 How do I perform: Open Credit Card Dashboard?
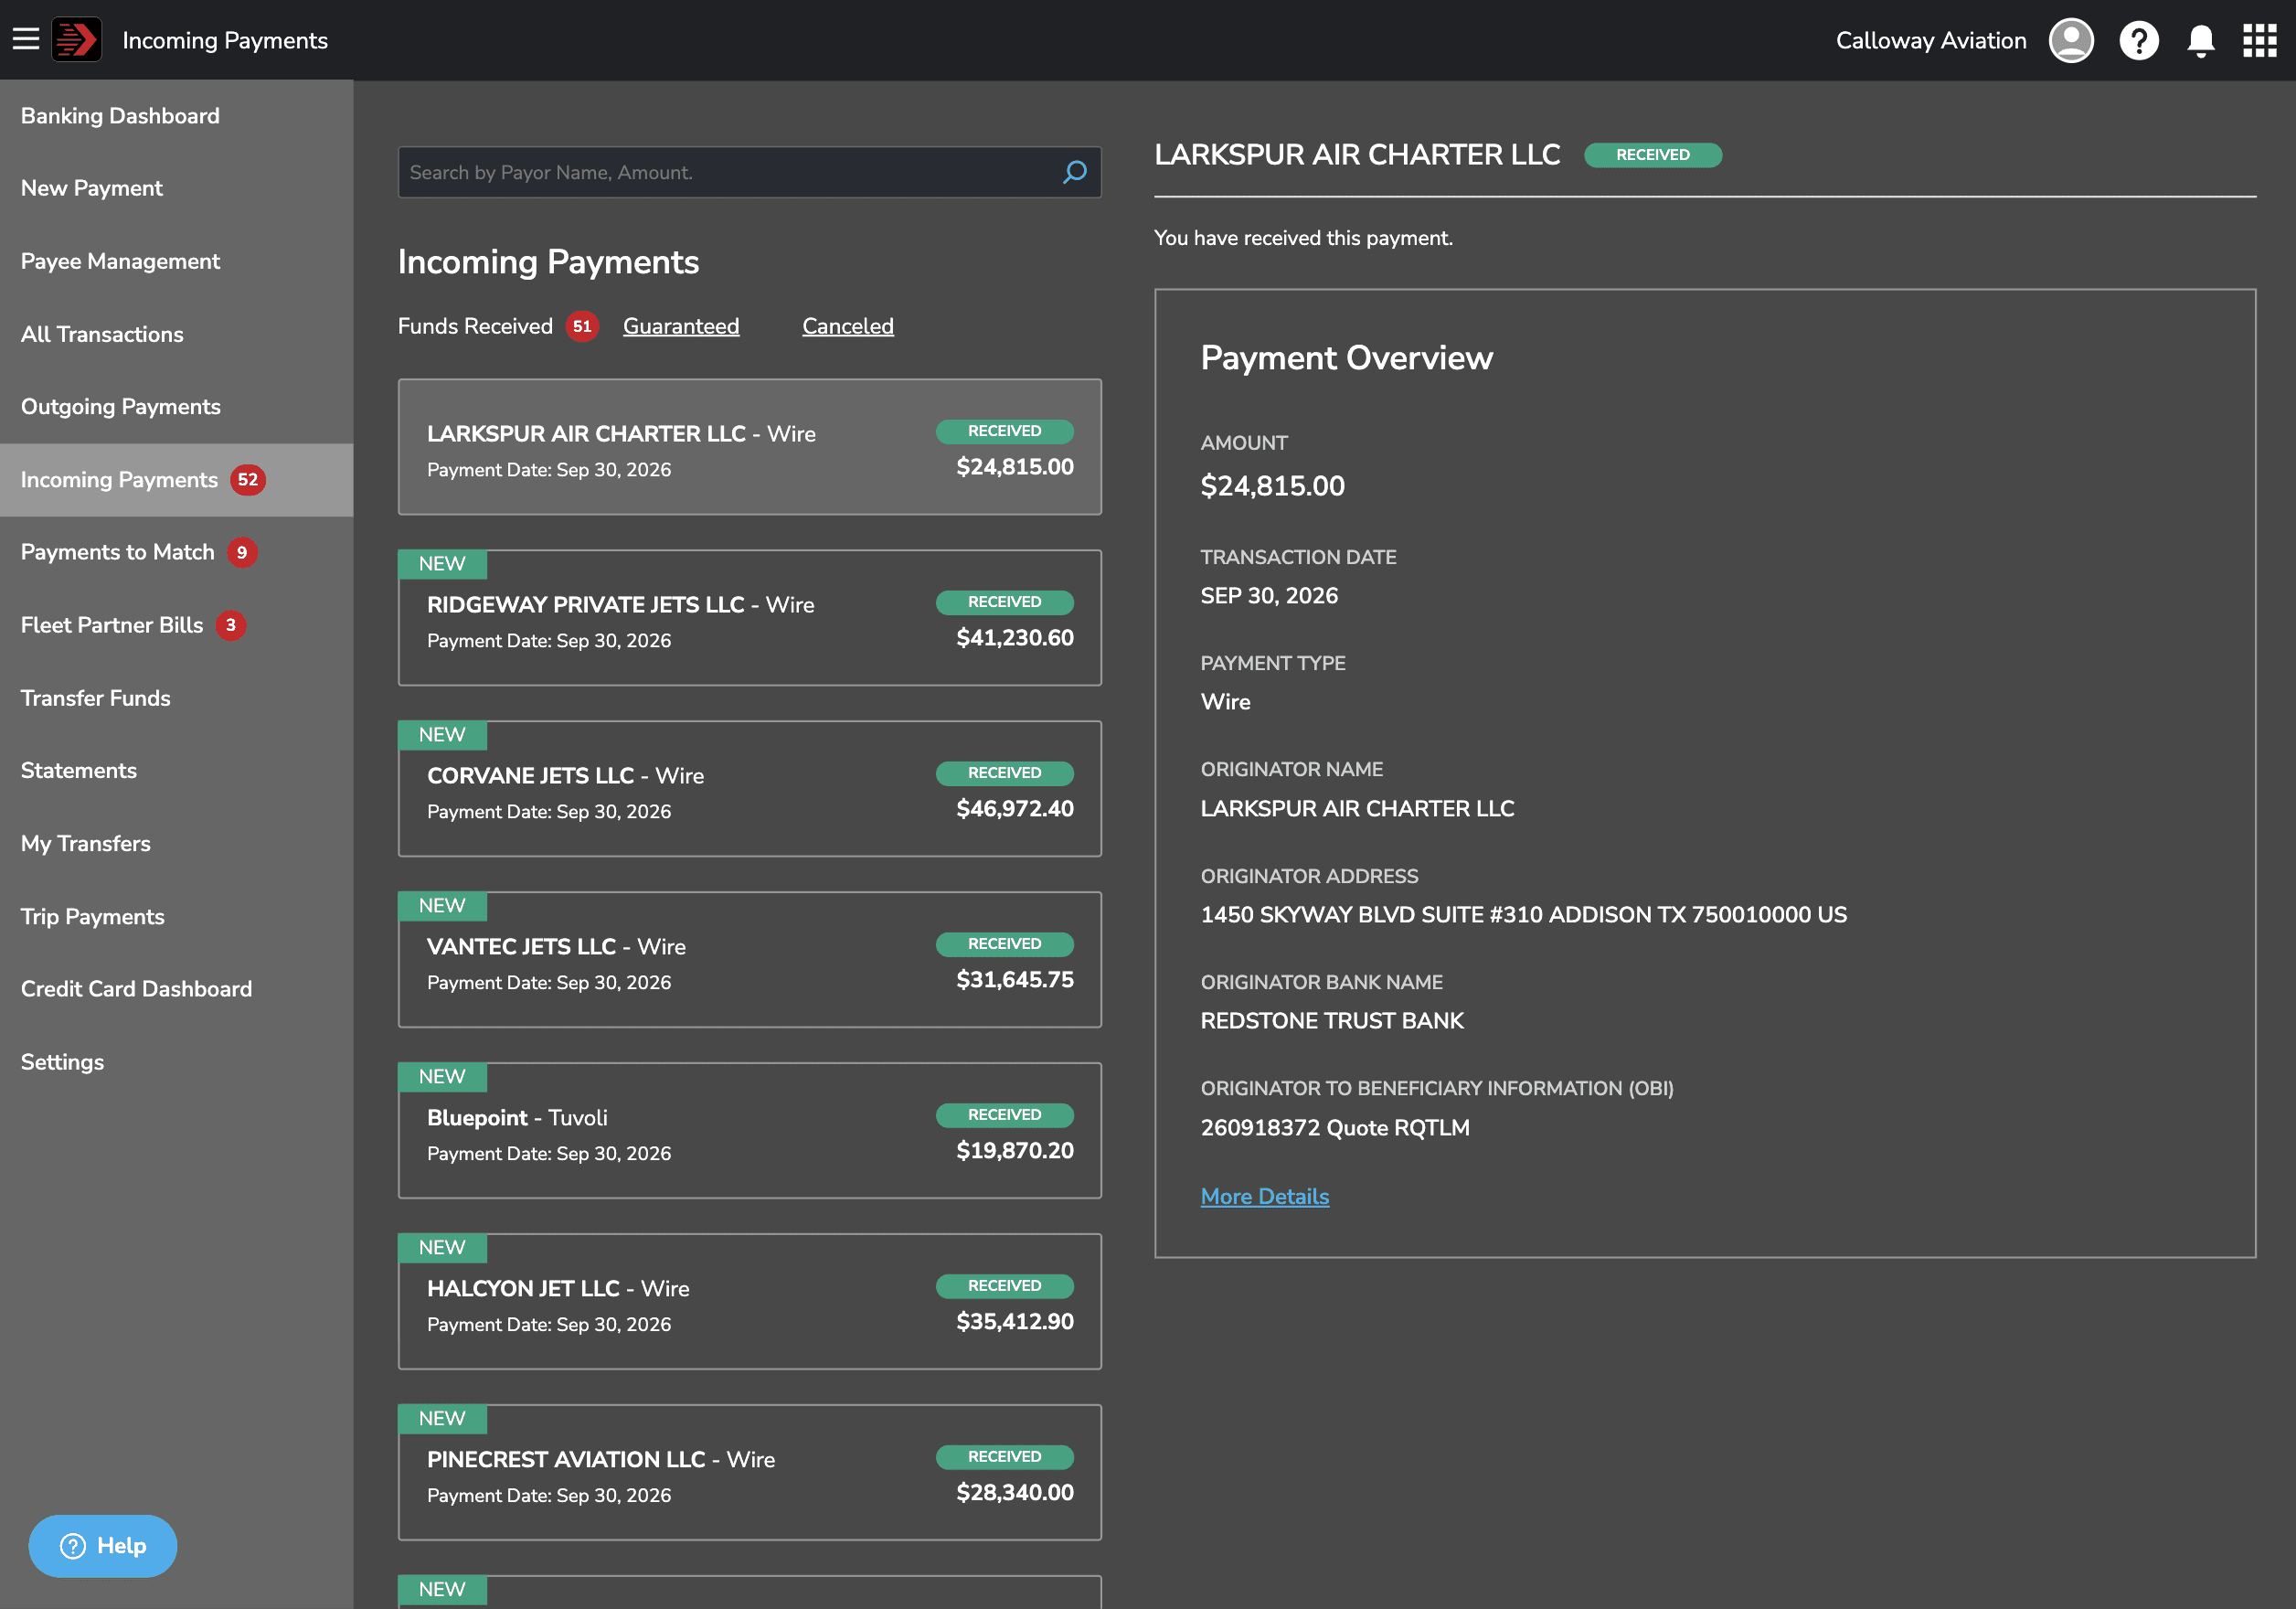click(177, 989)
